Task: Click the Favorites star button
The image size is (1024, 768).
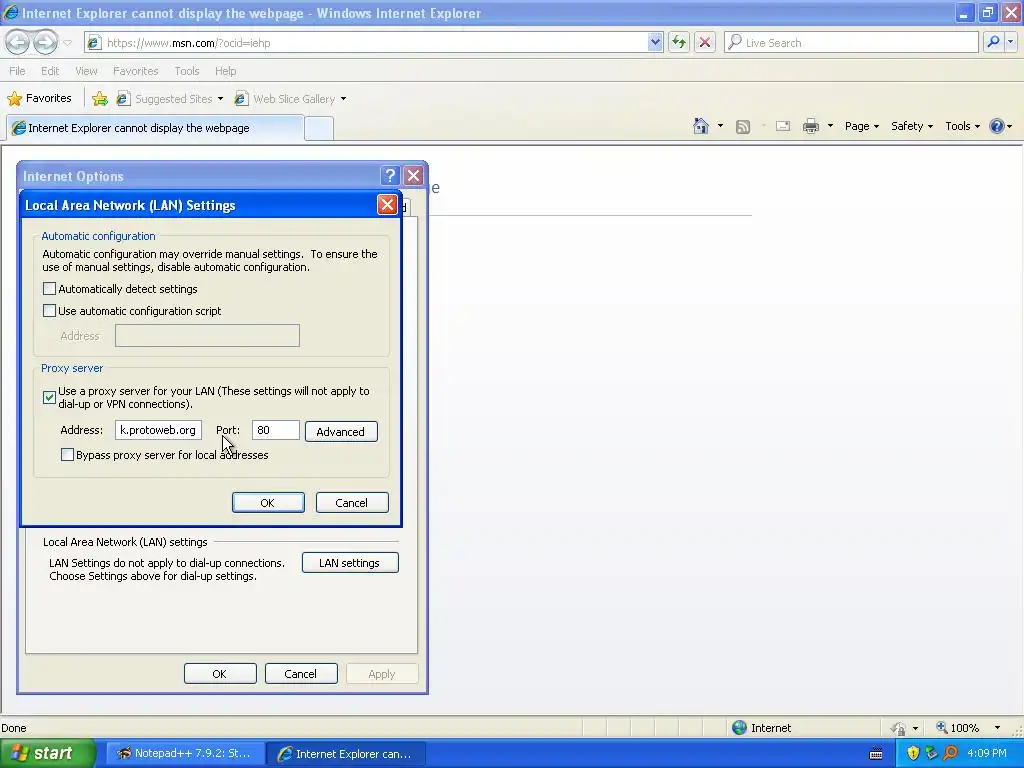Action: [39, 99]
